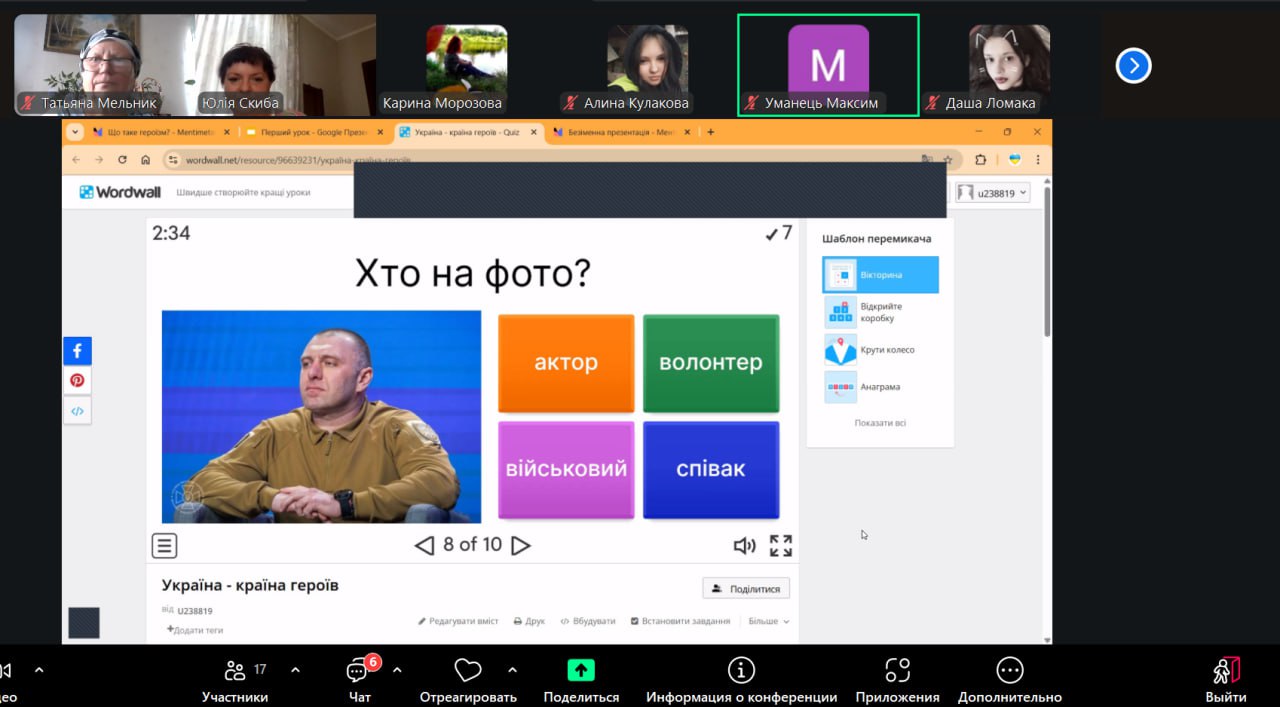The width and height of the screenshot is (1280, 707).
Task: Enter fullscreen mode for the quiz
Action: pyautogui.click(x=781, y=545)
